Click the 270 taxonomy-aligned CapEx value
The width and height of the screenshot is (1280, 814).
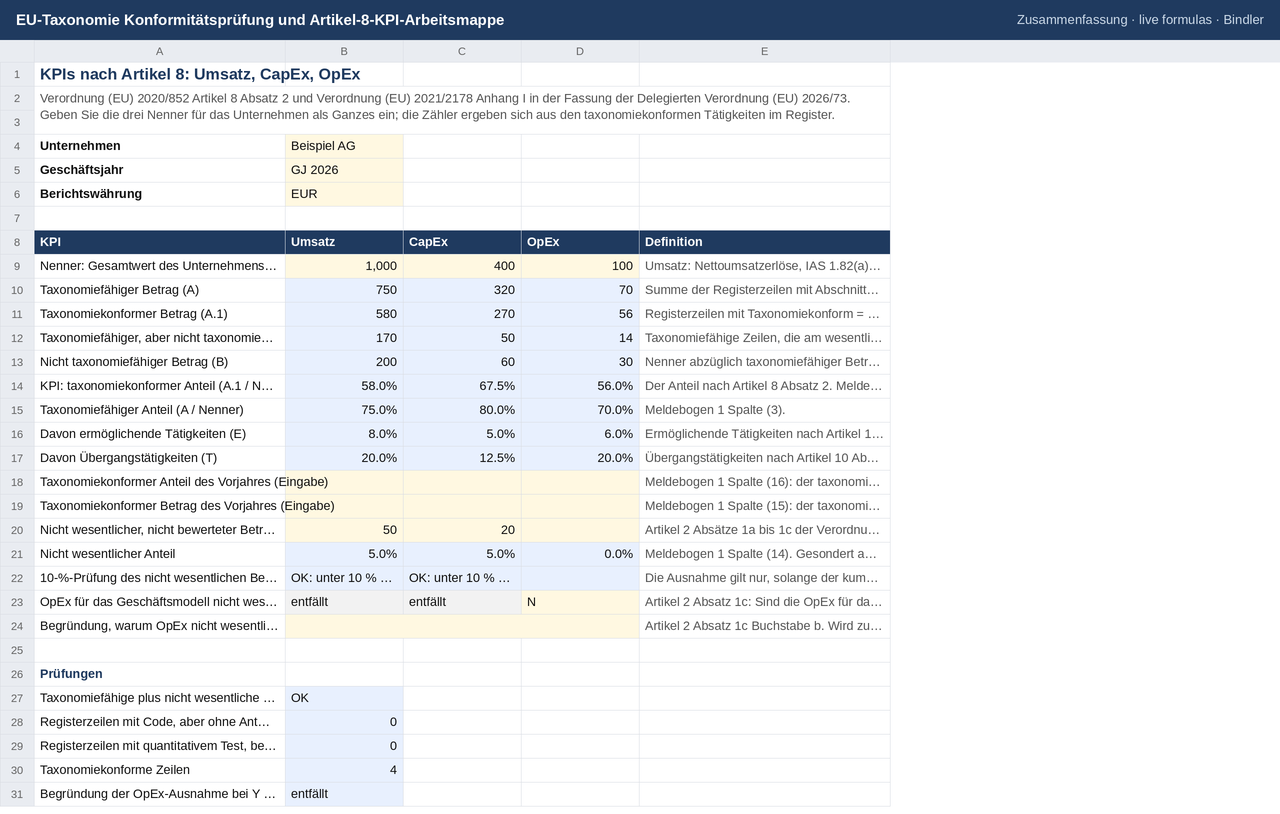click(462, 314)
